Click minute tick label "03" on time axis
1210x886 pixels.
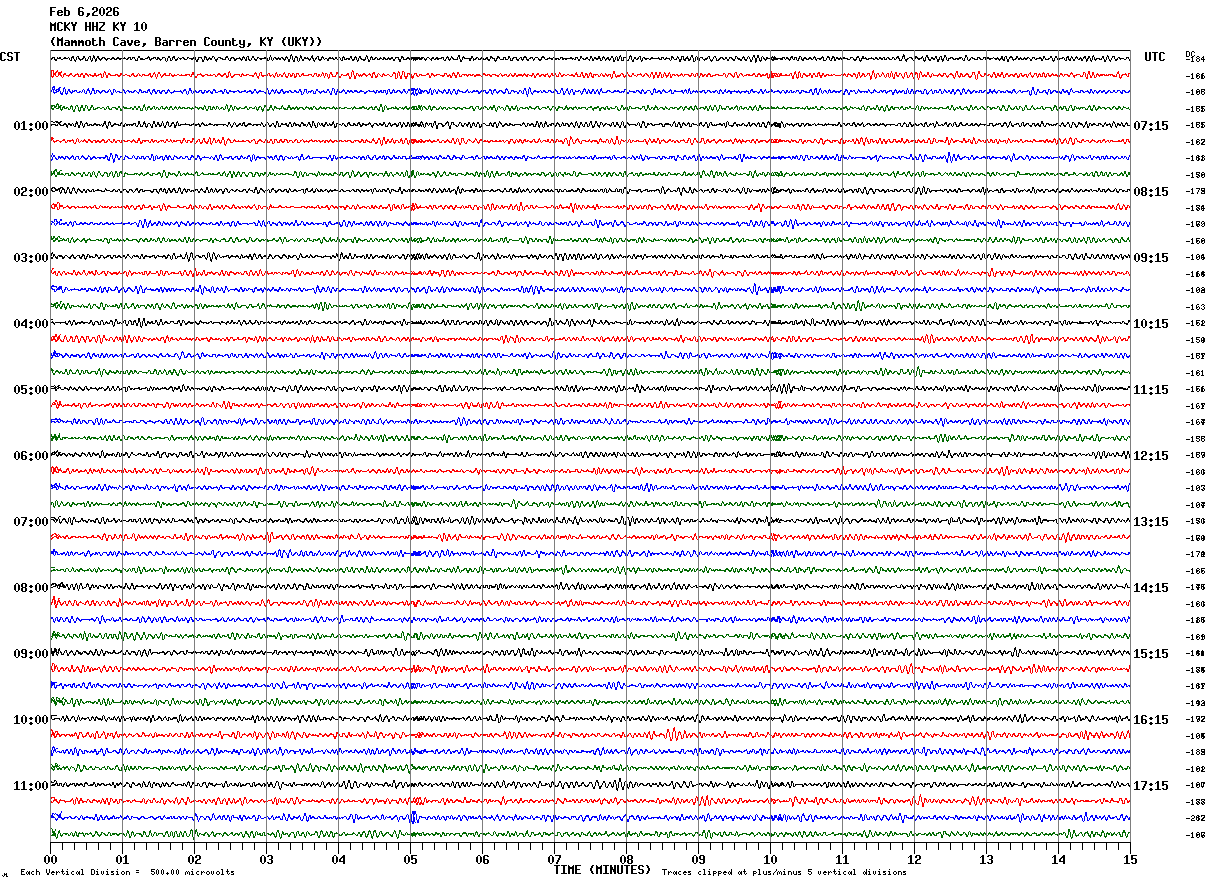click(x=267, y=859)
